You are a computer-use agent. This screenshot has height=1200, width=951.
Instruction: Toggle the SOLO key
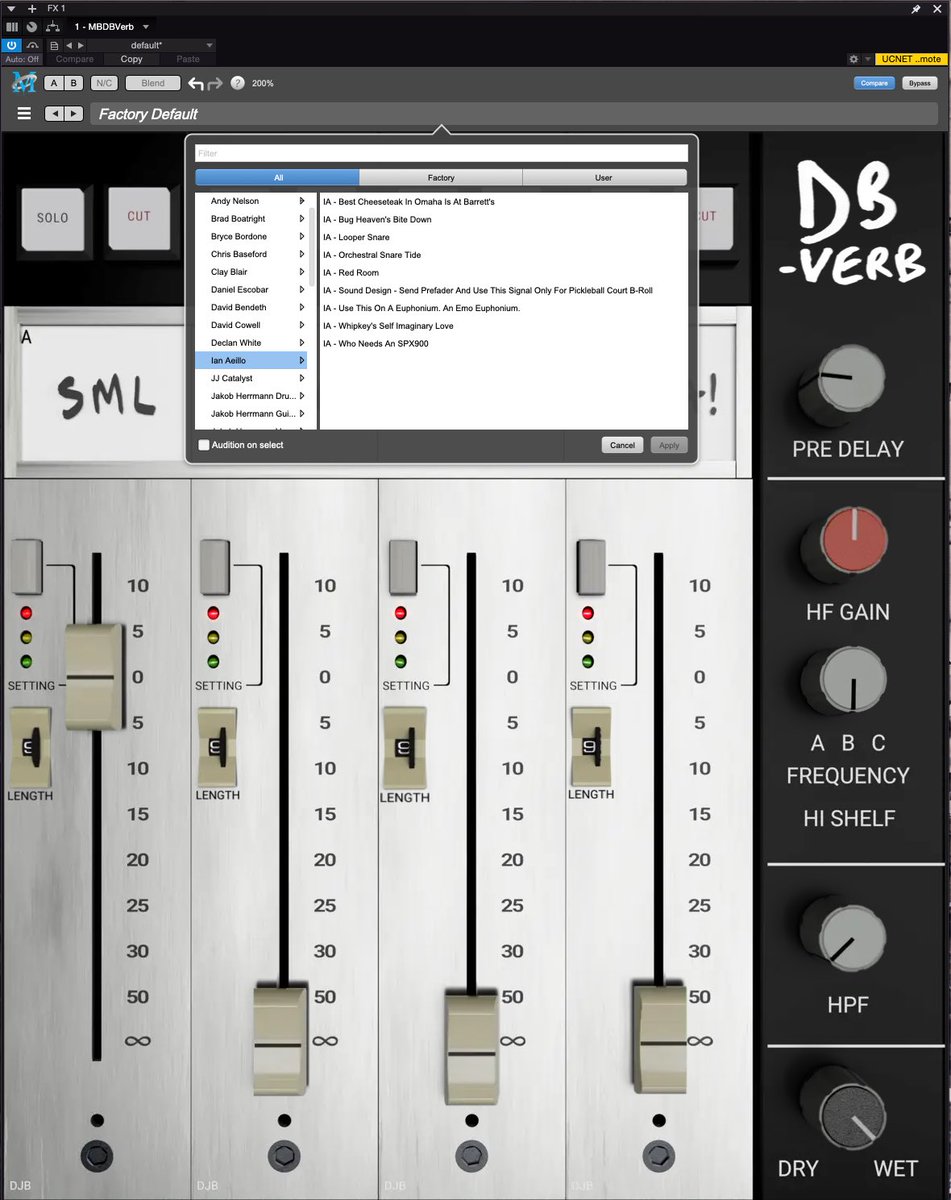click(53, 217)
